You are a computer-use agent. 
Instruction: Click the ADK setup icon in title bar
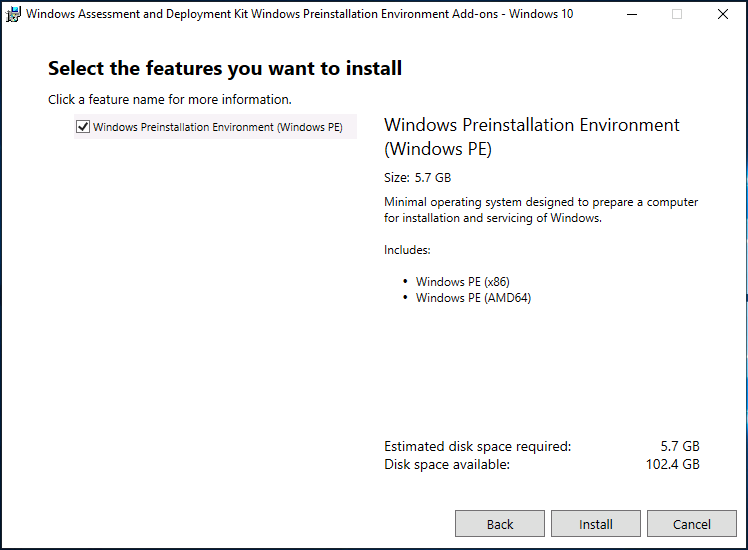pos(13,14)
